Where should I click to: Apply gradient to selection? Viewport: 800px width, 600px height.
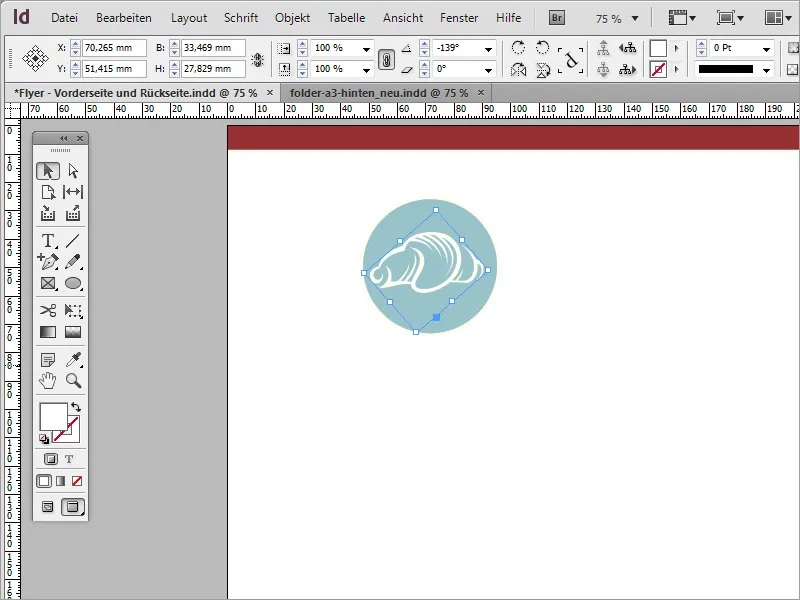(x=61, y=481)
